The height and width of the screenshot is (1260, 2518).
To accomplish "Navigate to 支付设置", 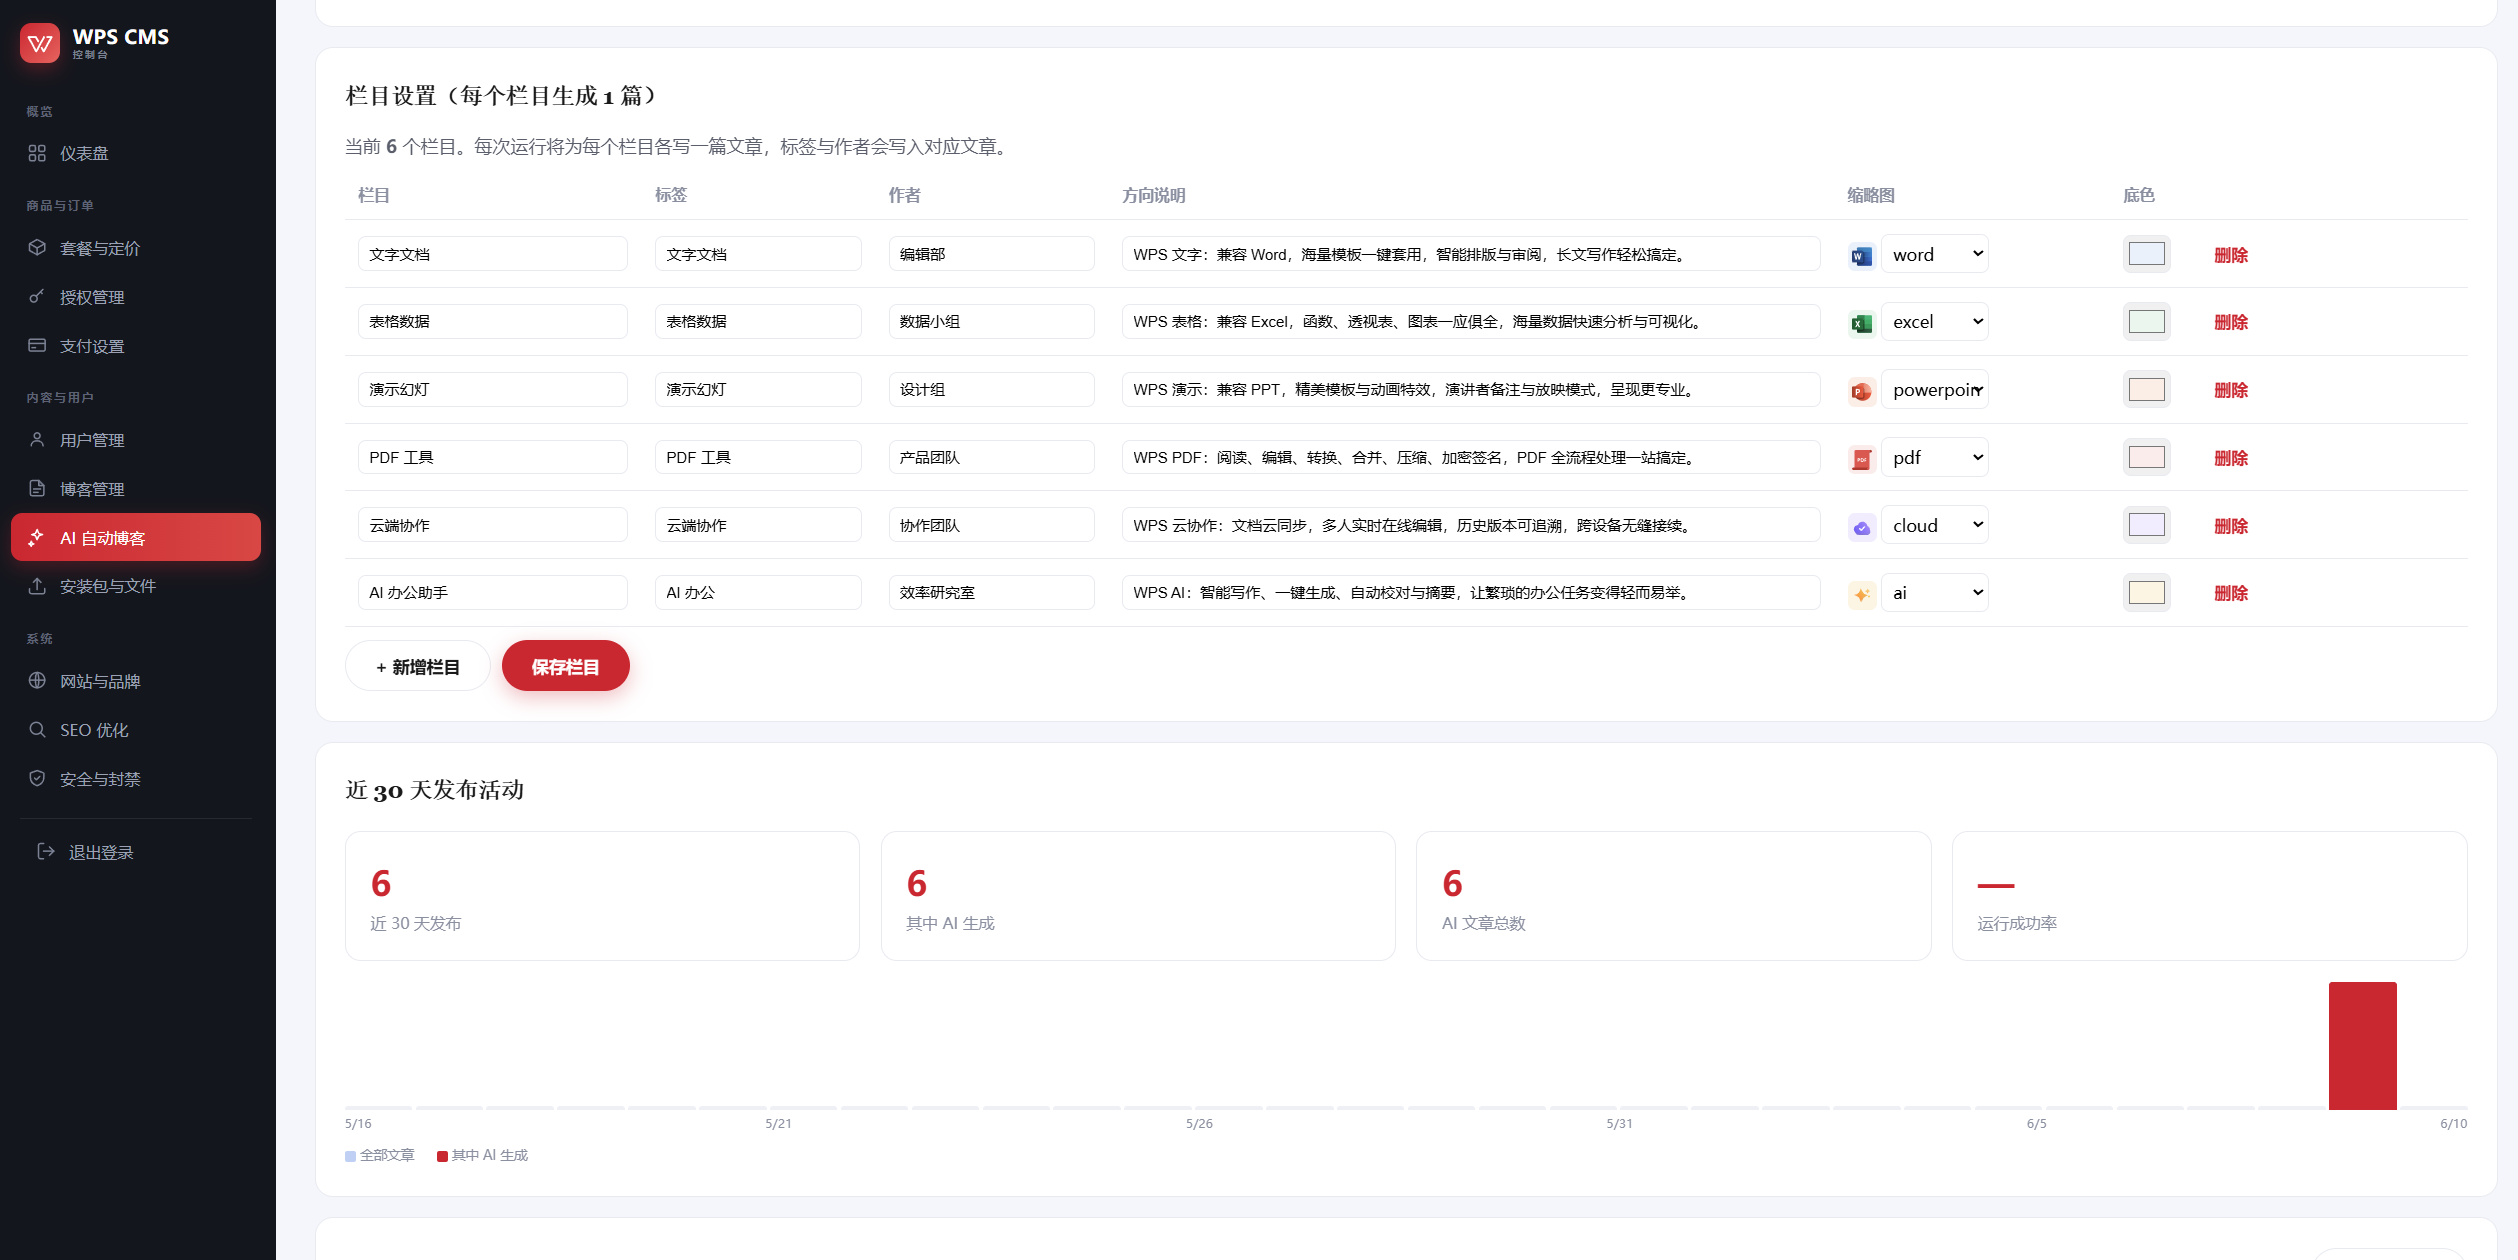I will (x=136, y=346).
